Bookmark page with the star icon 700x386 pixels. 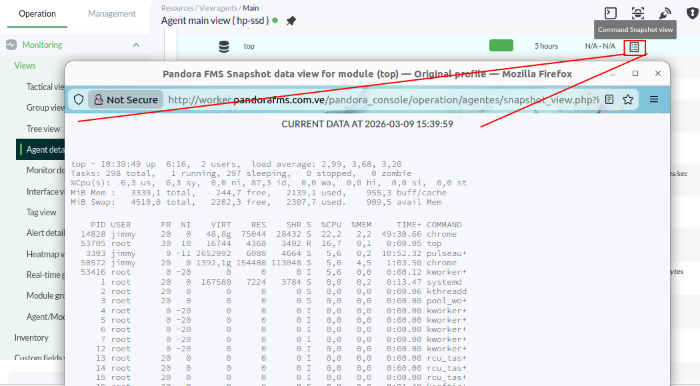pos(628,100)
